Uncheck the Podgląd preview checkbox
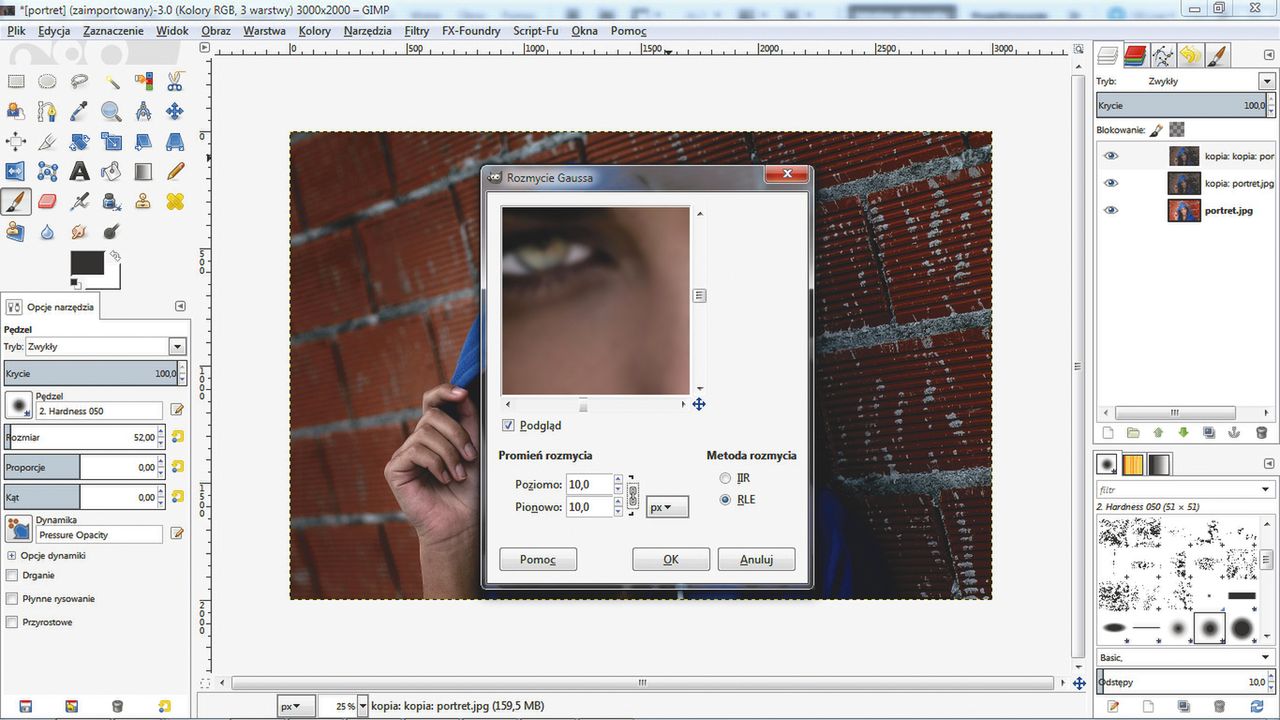 click(x=508, y=425)
